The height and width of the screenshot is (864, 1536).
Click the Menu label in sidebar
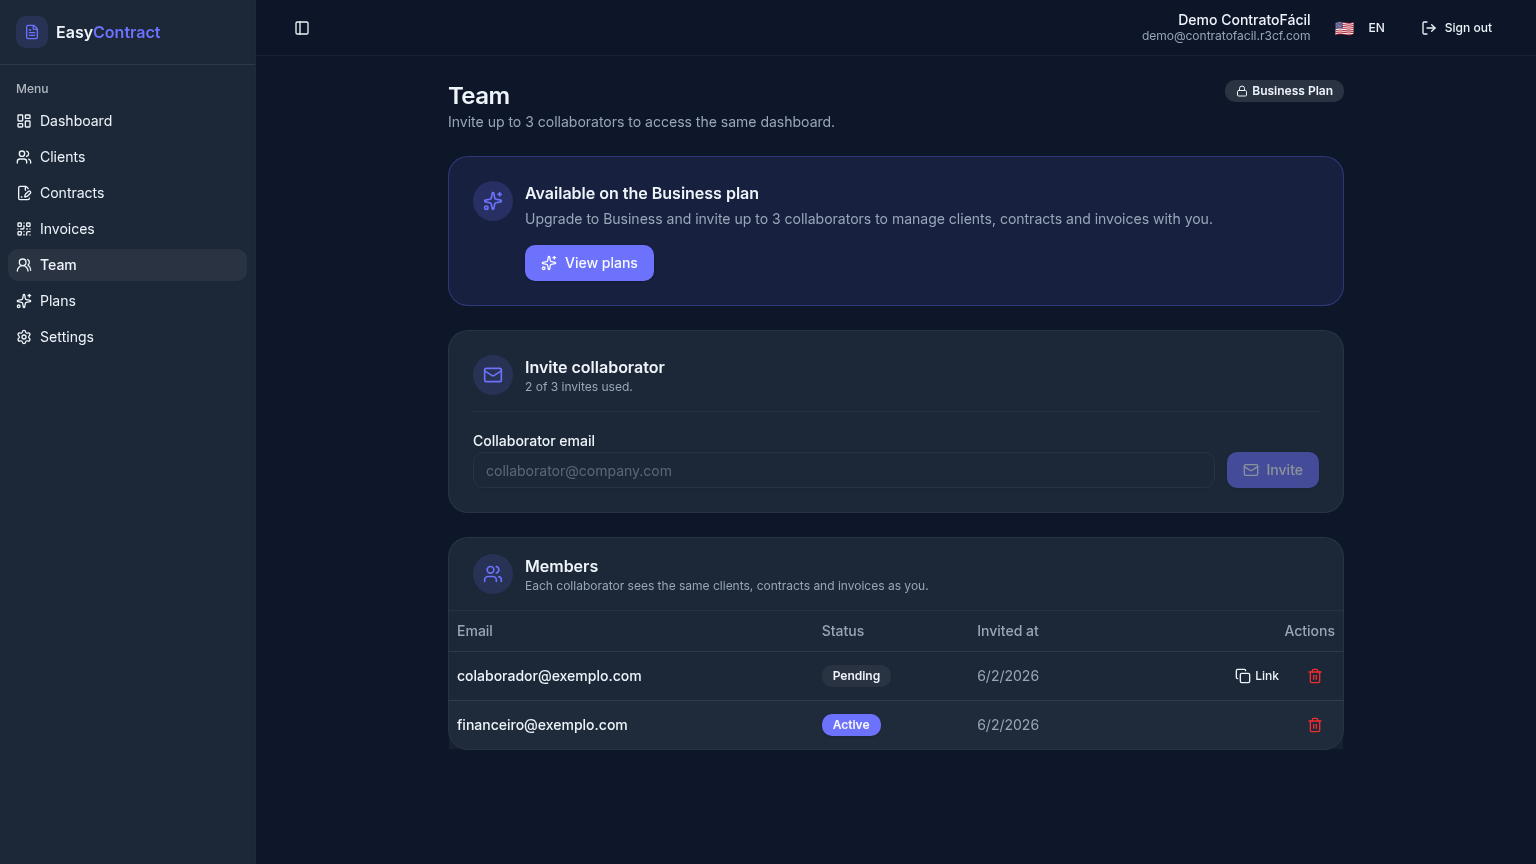[32, 89]
